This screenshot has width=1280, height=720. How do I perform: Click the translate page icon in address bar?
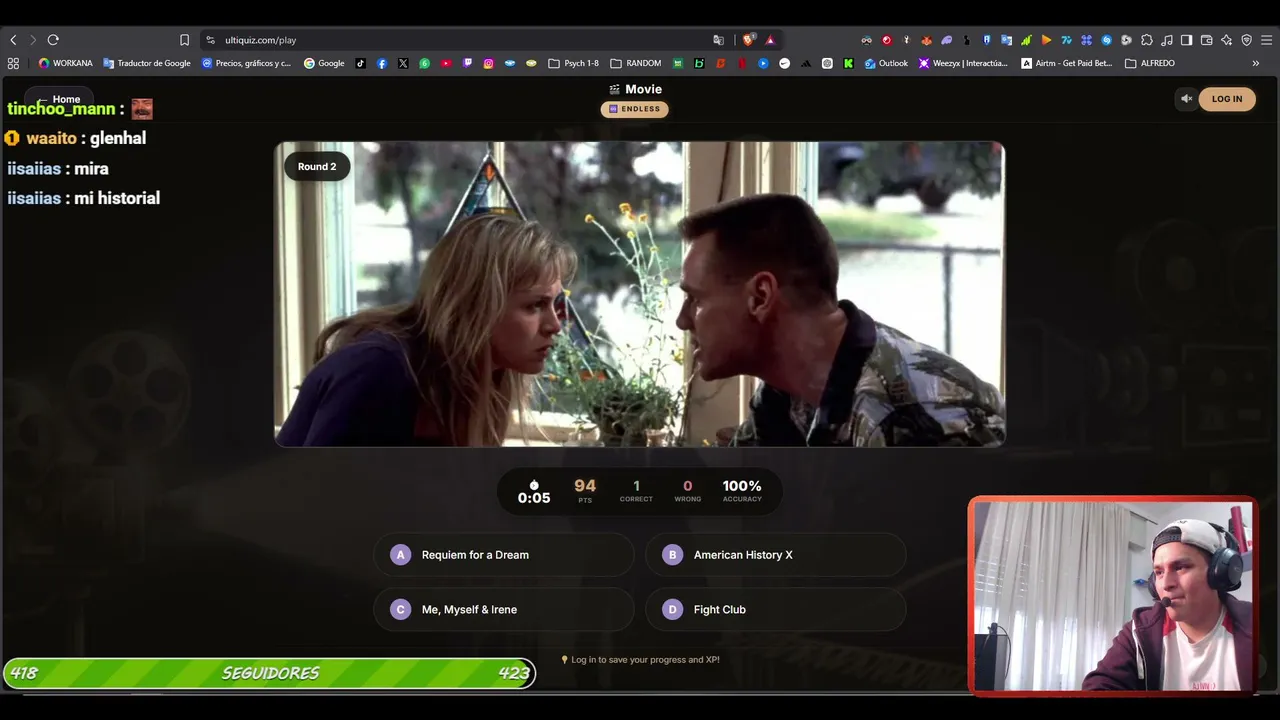coord(718,40)
